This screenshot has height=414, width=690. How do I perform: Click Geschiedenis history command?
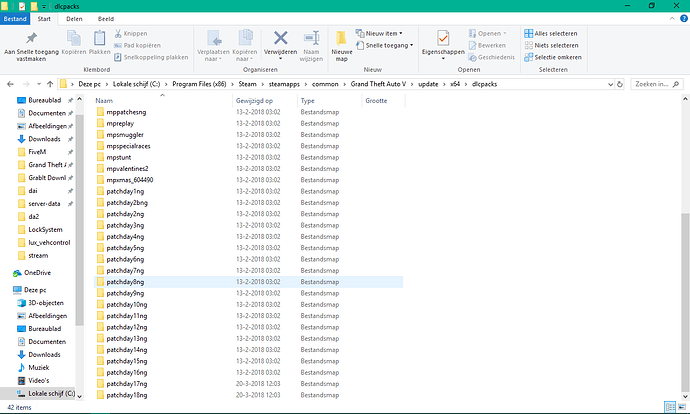[492, 57]
